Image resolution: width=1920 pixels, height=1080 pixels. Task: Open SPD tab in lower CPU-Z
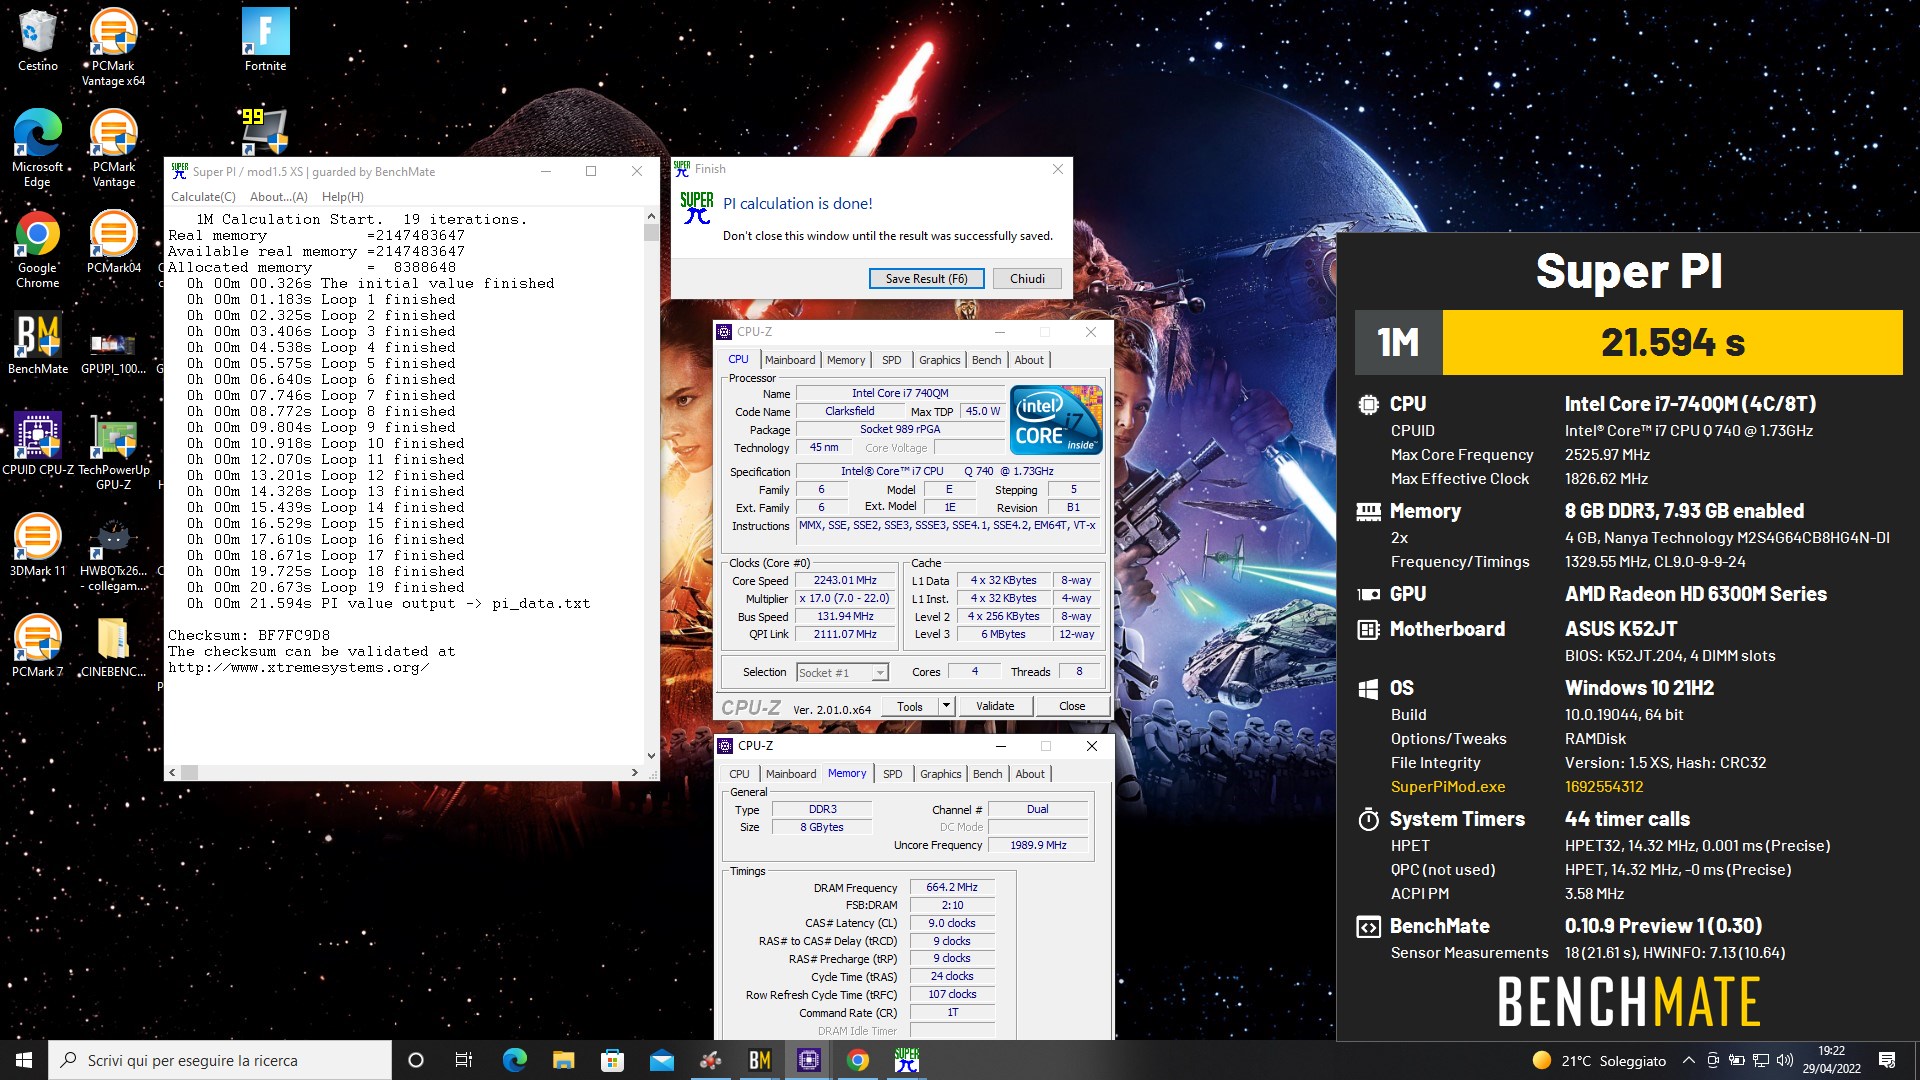(893, 774)
